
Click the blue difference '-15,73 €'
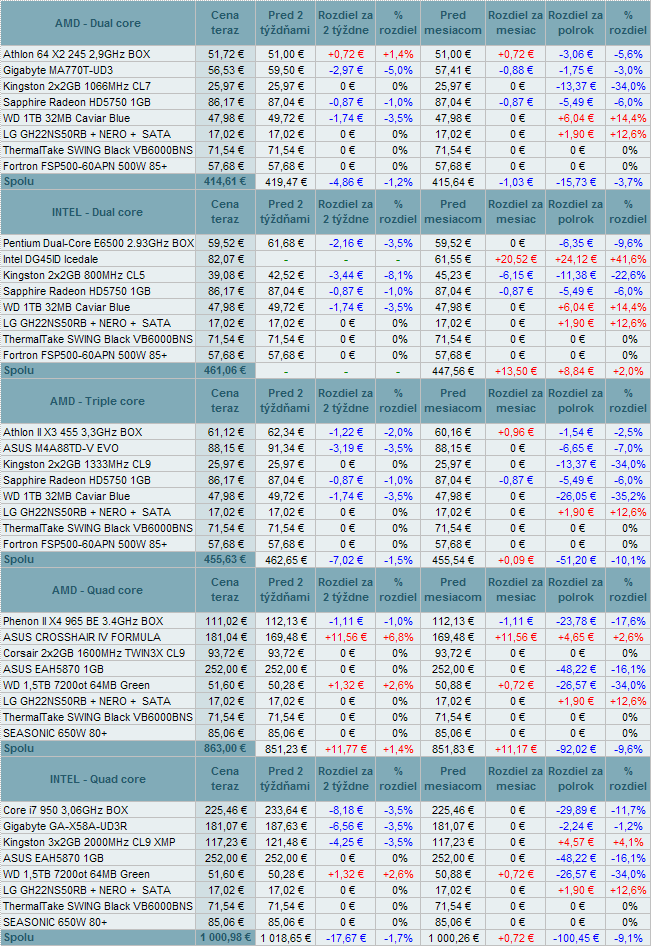pyautogui.click(x=576, y=182)
